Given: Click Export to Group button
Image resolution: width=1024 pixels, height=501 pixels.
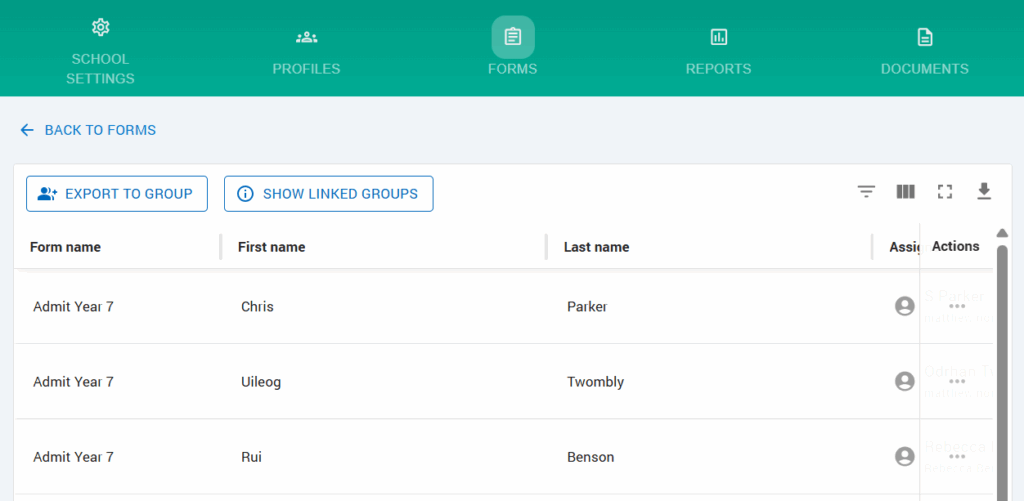Looking at the screenshot, I should (x=117, y=194).
